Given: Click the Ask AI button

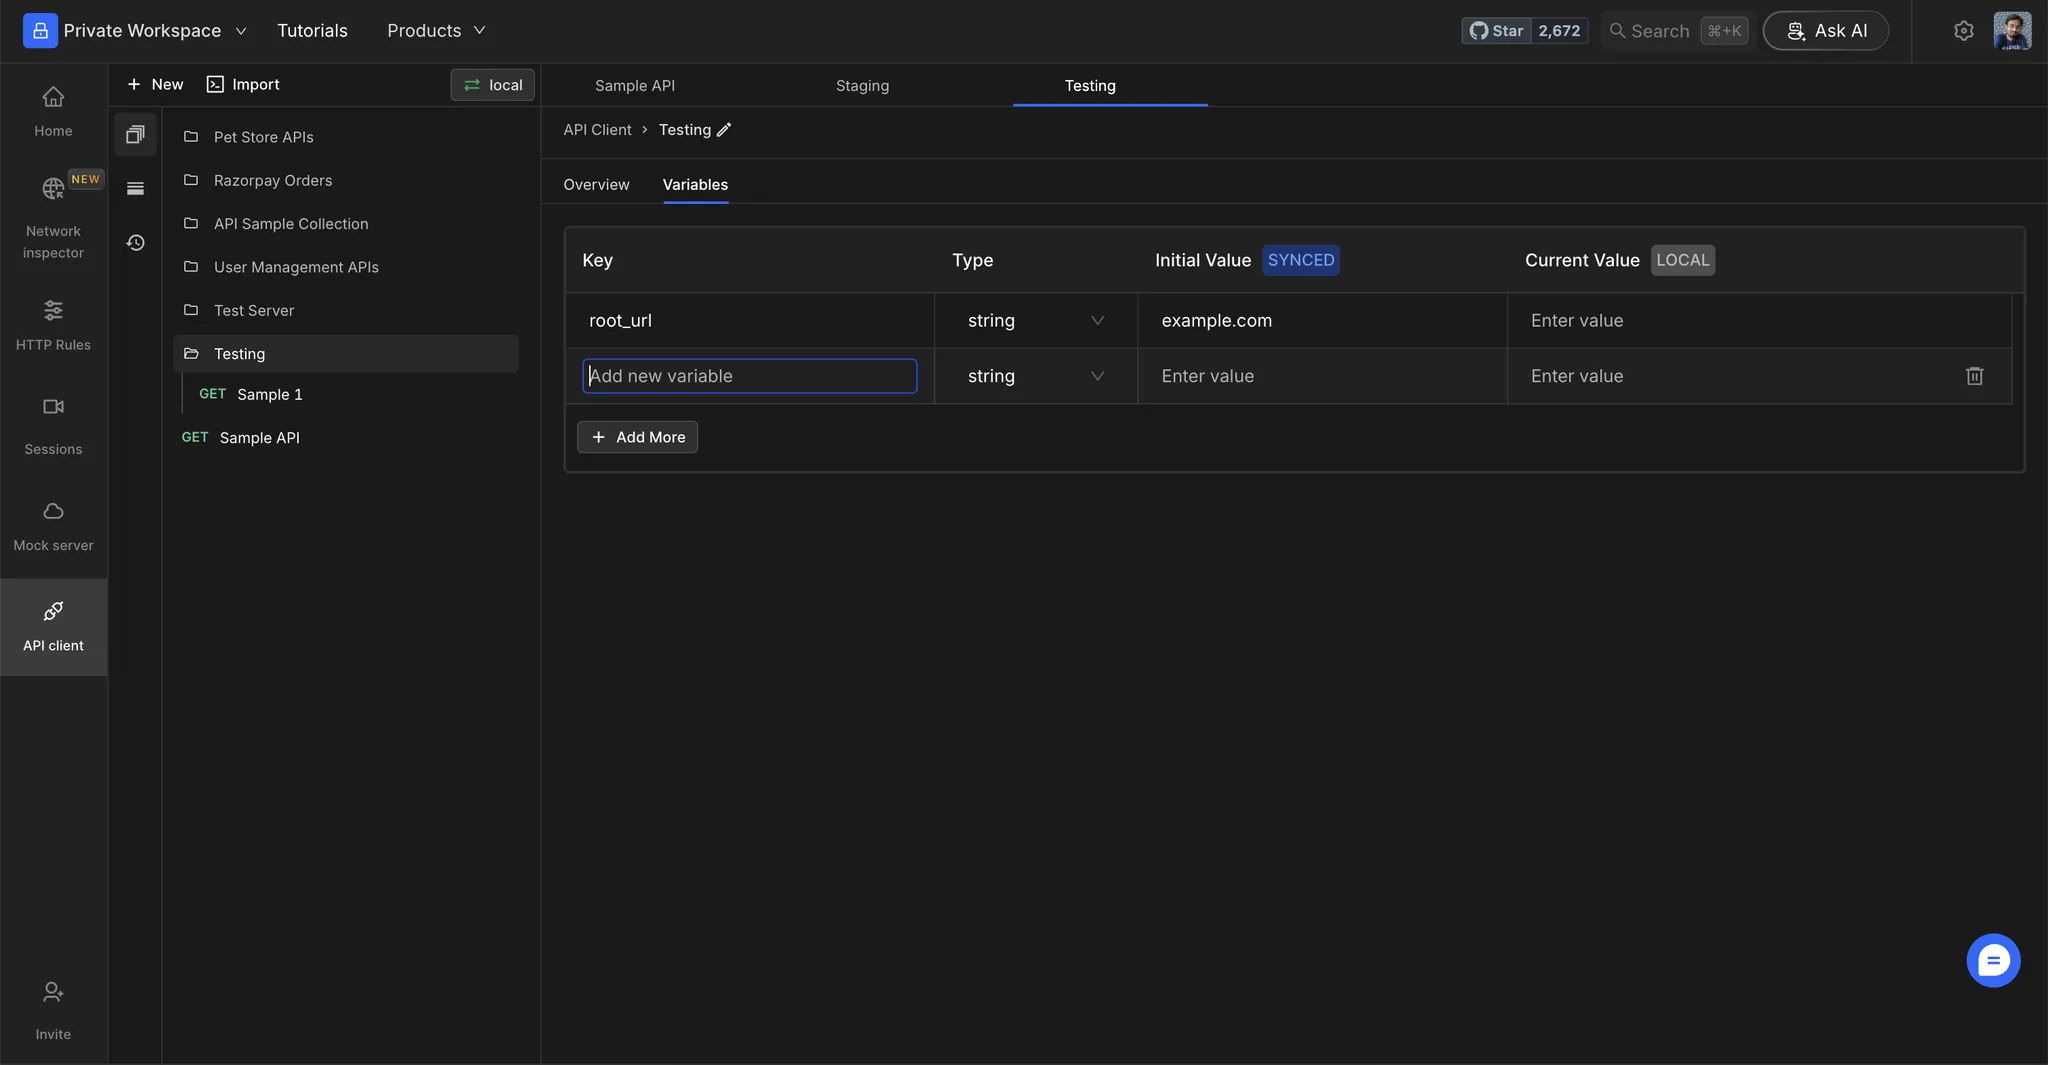Looking at the screenshot, I should pos(1825,31).
